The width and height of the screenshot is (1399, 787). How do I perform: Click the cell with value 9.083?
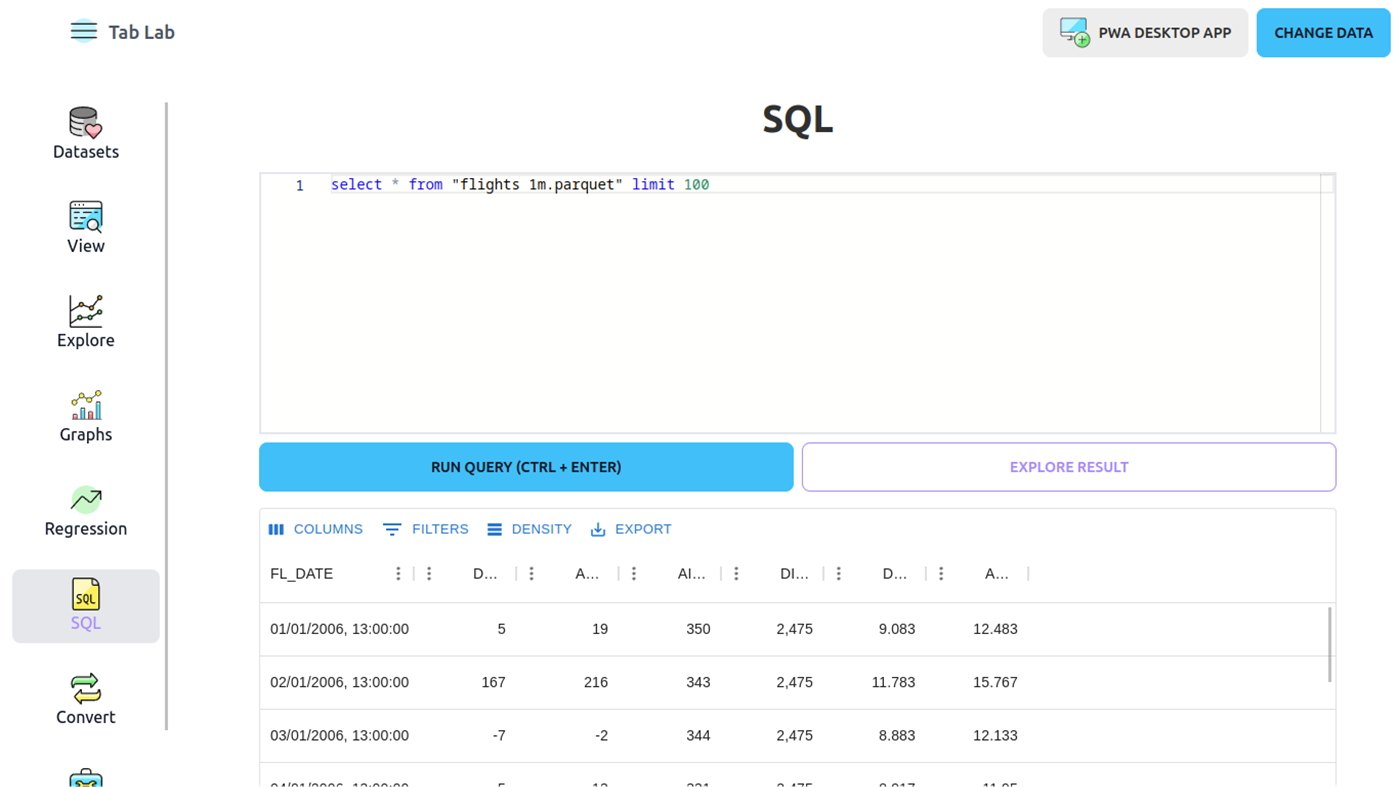click(x=875, y=629)
